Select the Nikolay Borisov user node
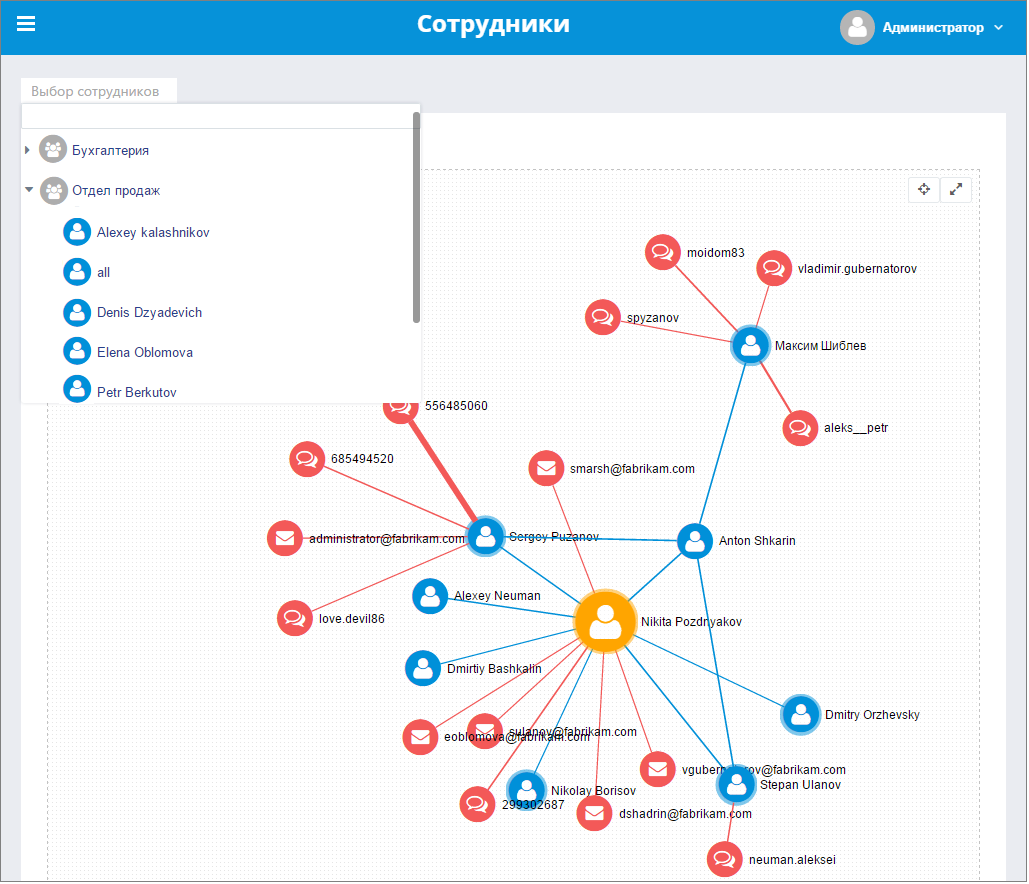The image size is (1029, 884). point(526,789)
